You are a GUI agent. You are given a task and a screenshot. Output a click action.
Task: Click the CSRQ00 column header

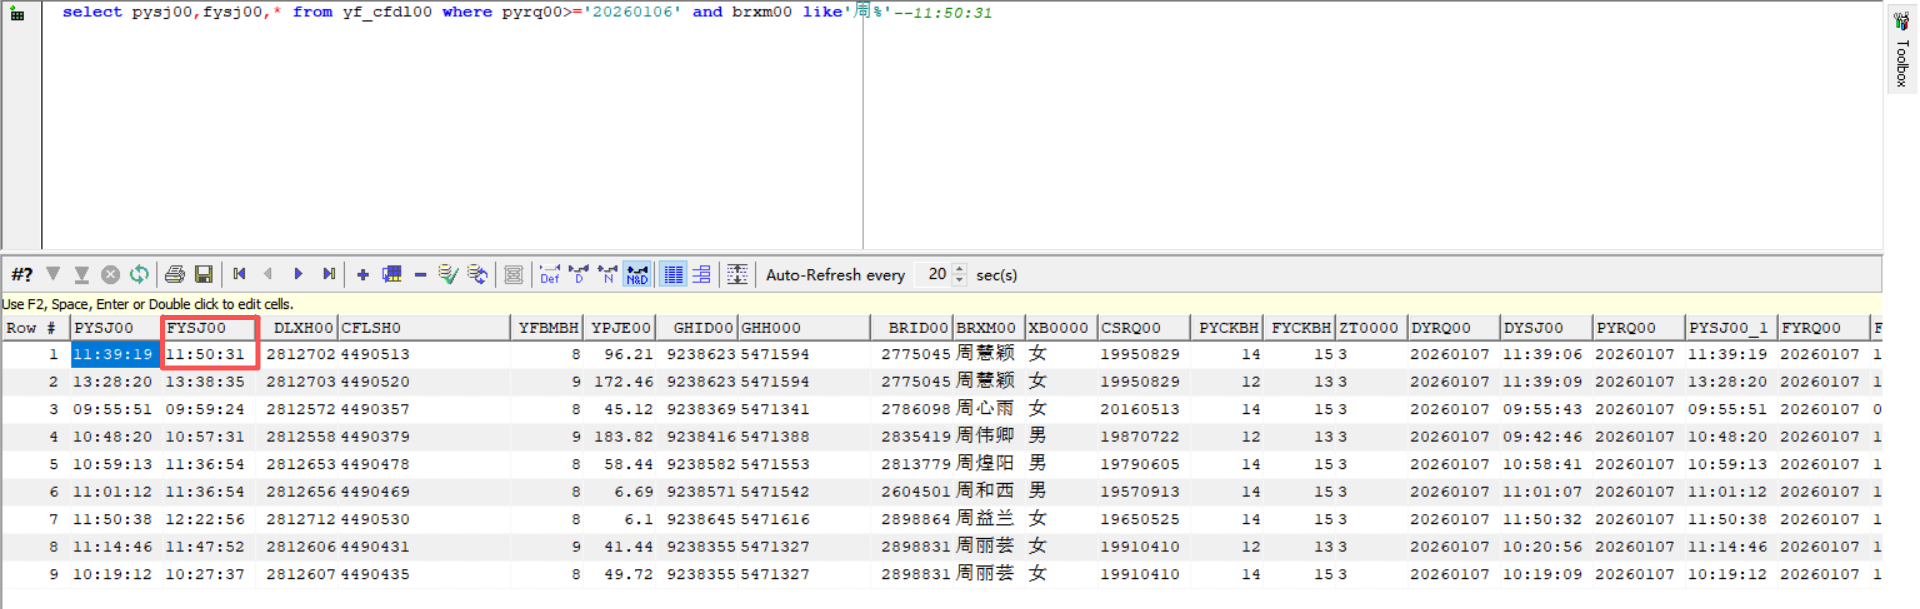point(1143,328)
